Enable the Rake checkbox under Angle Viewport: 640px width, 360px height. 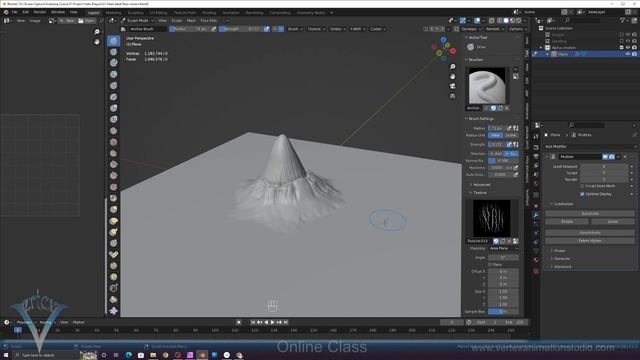point(491,264)
